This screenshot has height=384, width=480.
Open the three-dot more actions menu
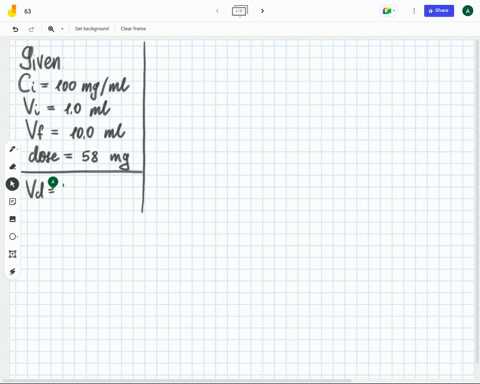coord(414,11)
